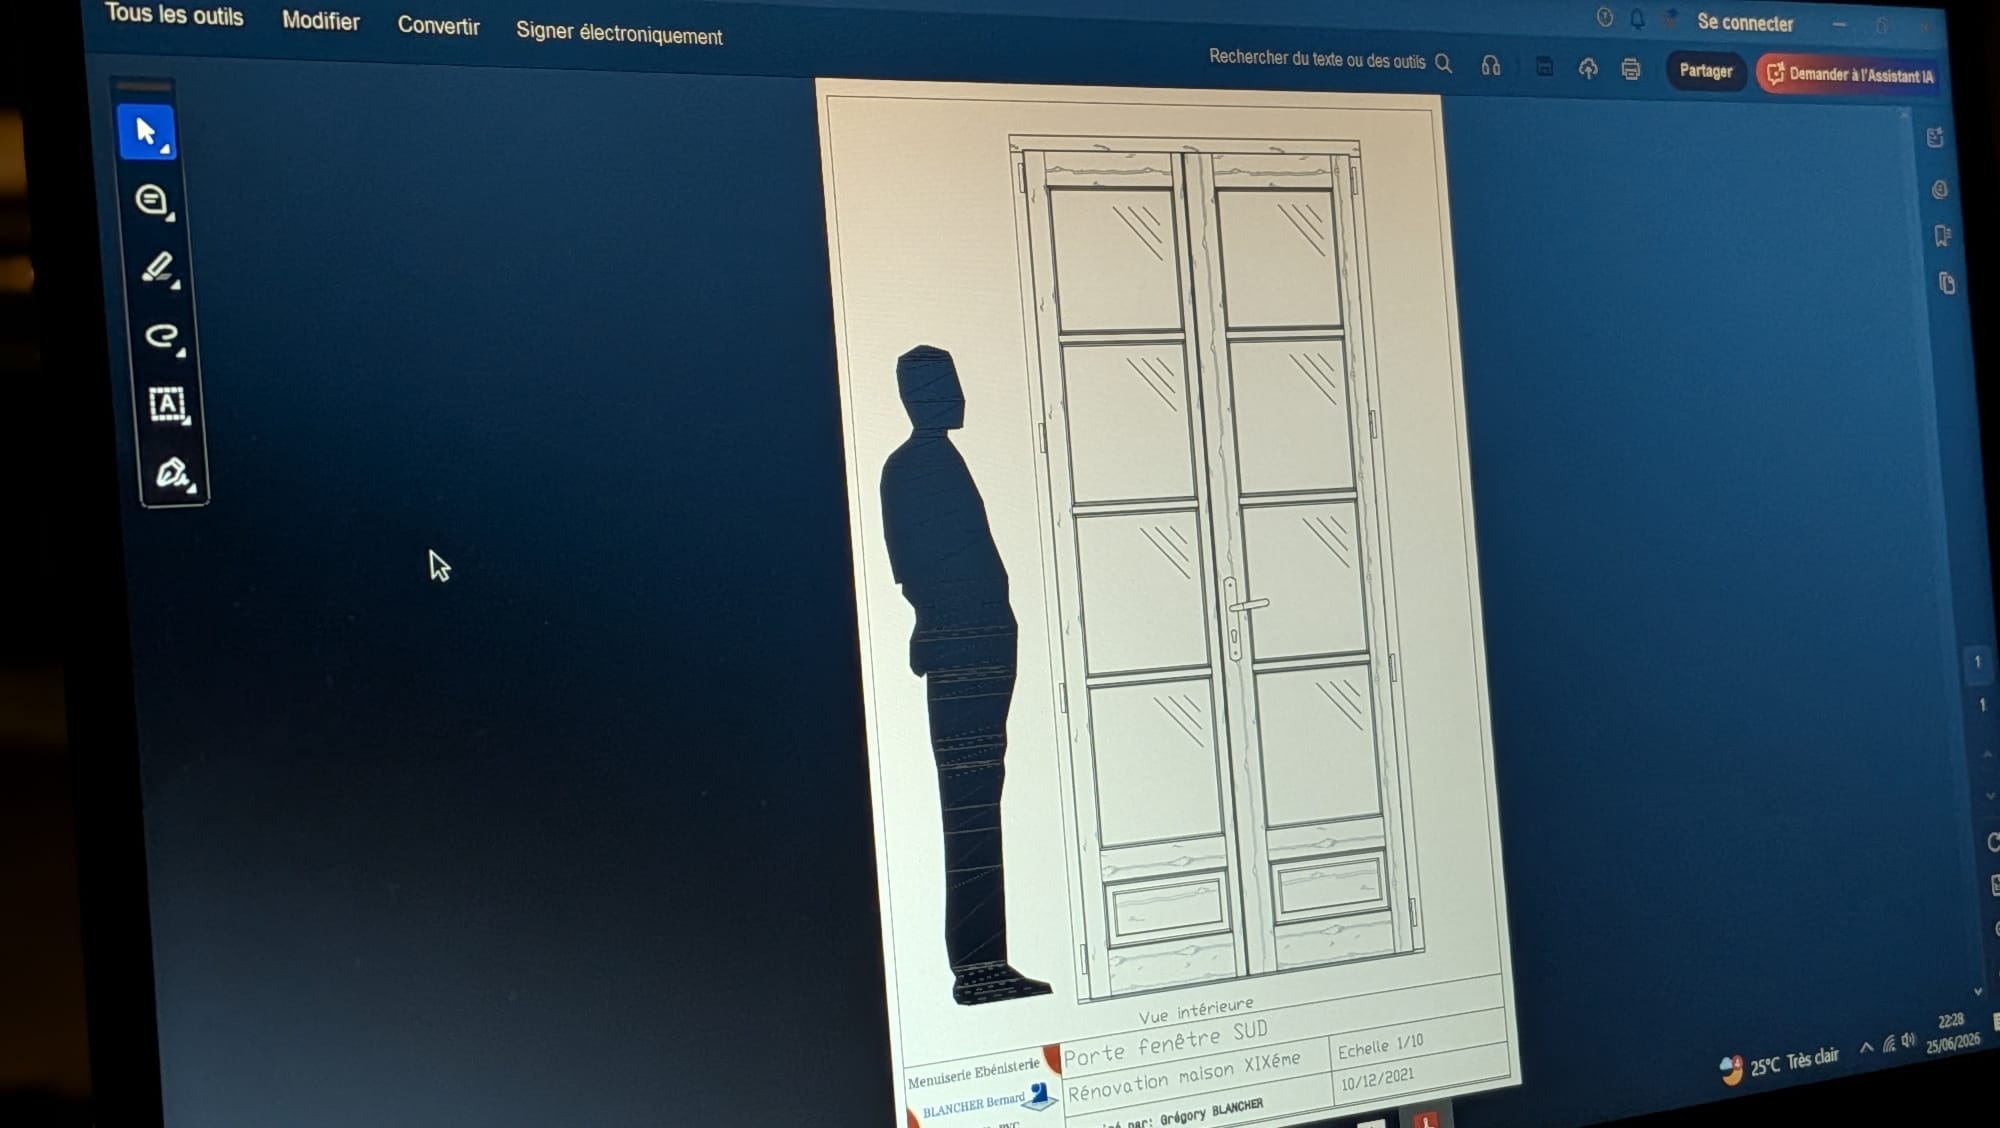Click Demander à l'Assistant IA
The width and height of the screenshot is (2000, 1128).
(1849, 74)
